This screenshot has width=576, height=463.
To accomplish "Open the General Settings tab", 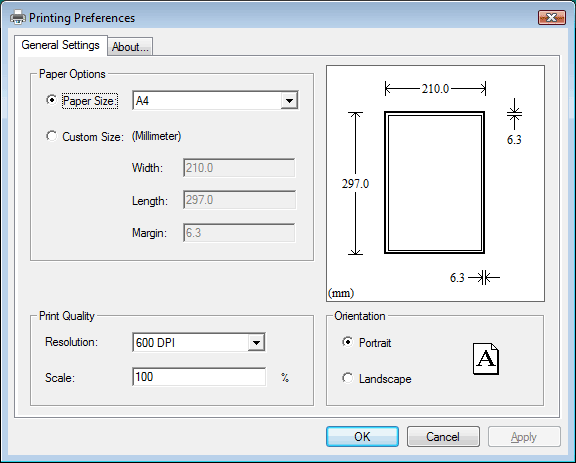I will click(61, 45).
